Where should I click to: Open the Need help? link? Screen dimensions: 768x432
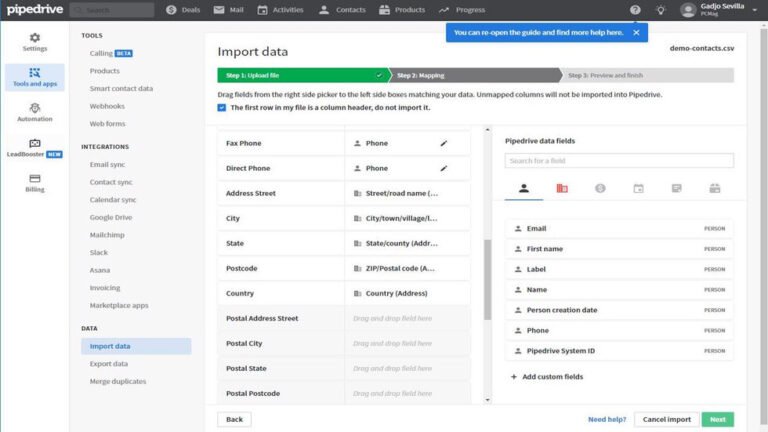pyautogui.click(x=607, y=419)
